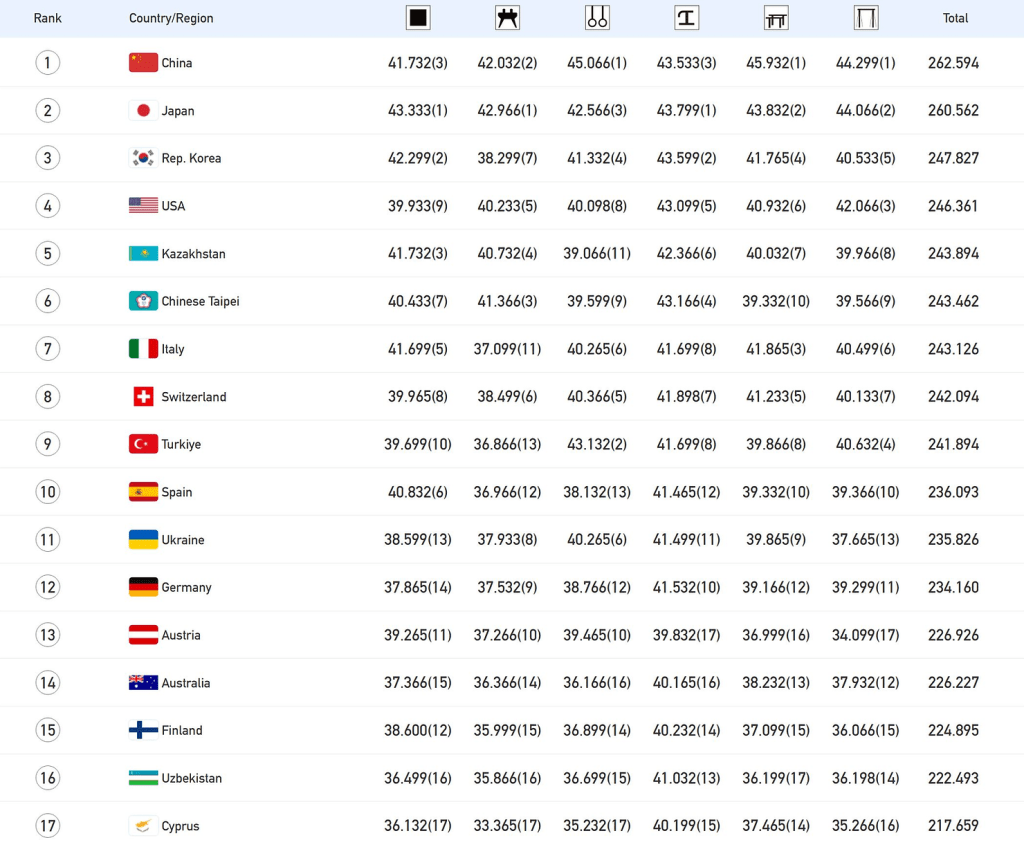Screen dimensions: 1024x849
Task: Click the floor exercise apparatus icon
Action: pos(418,17)
